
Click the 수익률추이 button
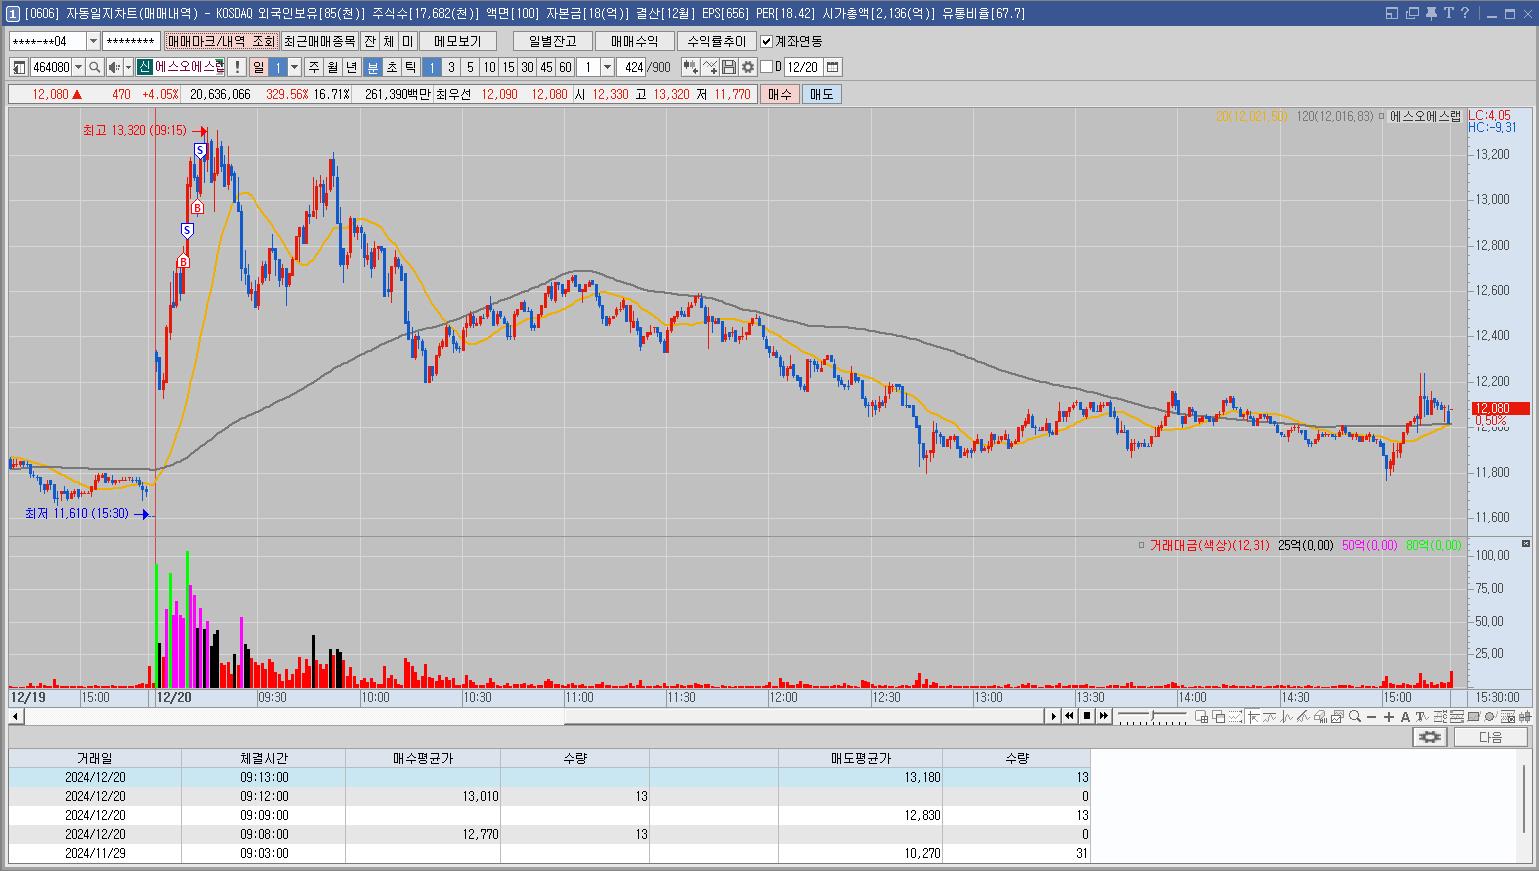point(716,41)
